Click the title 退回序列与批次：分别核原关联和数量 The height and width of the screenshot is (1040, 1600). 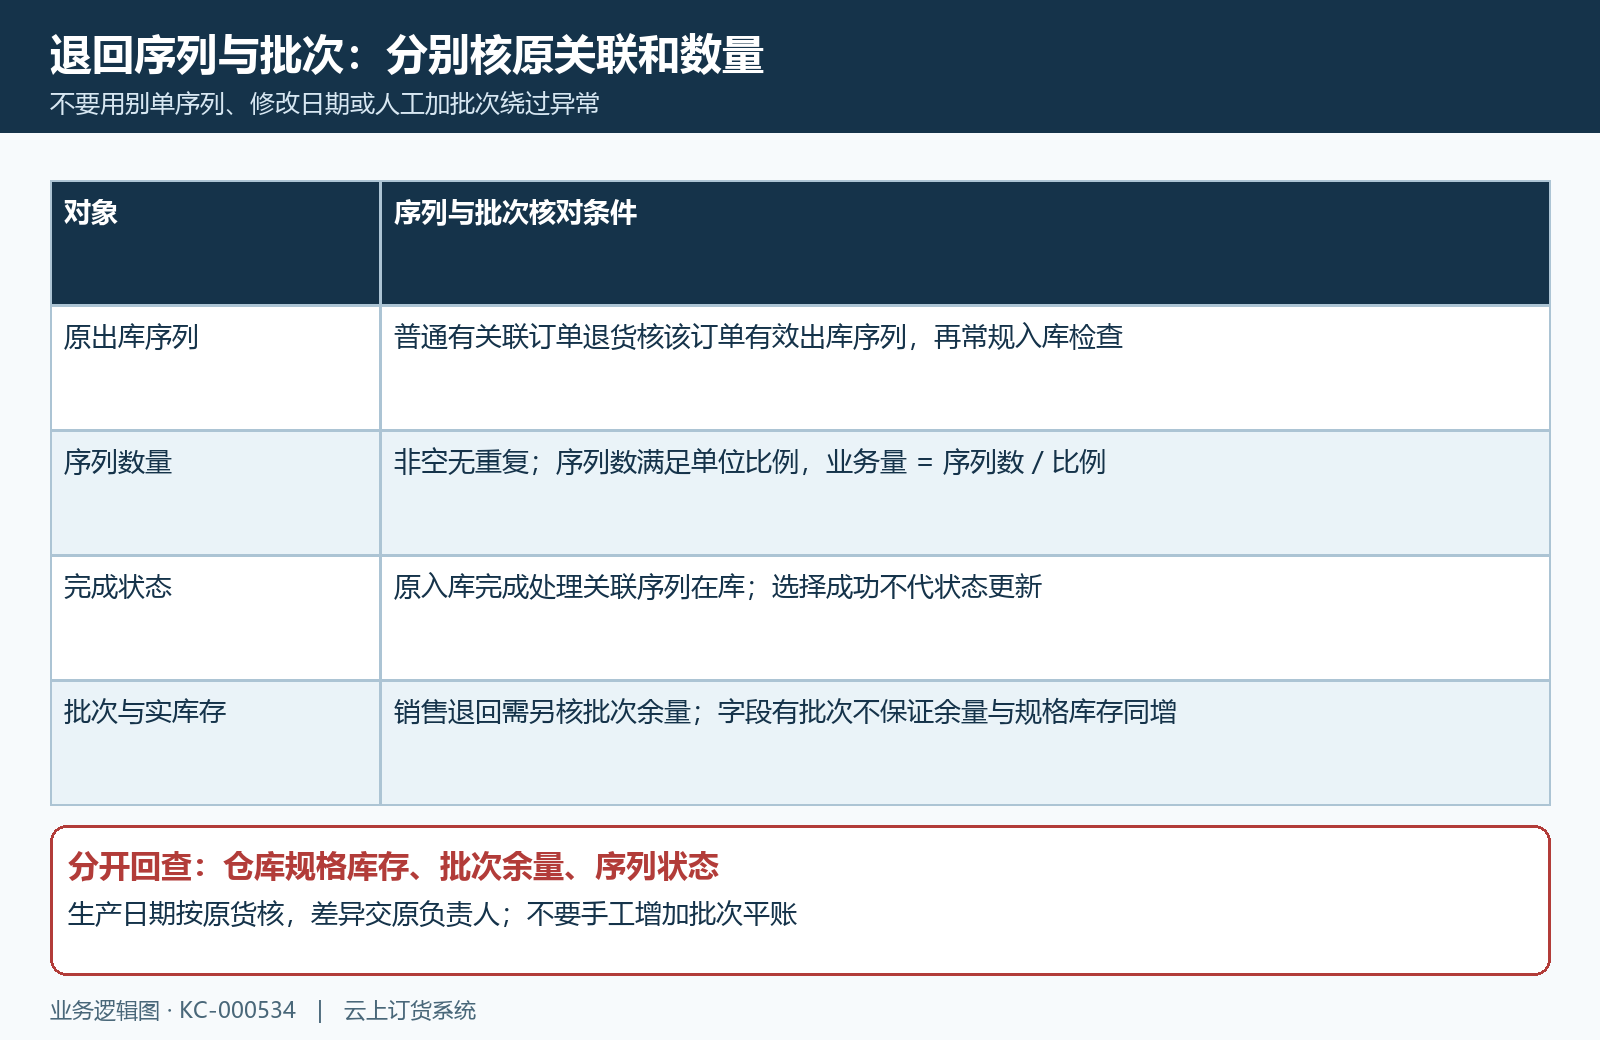[x=406, y=55]
